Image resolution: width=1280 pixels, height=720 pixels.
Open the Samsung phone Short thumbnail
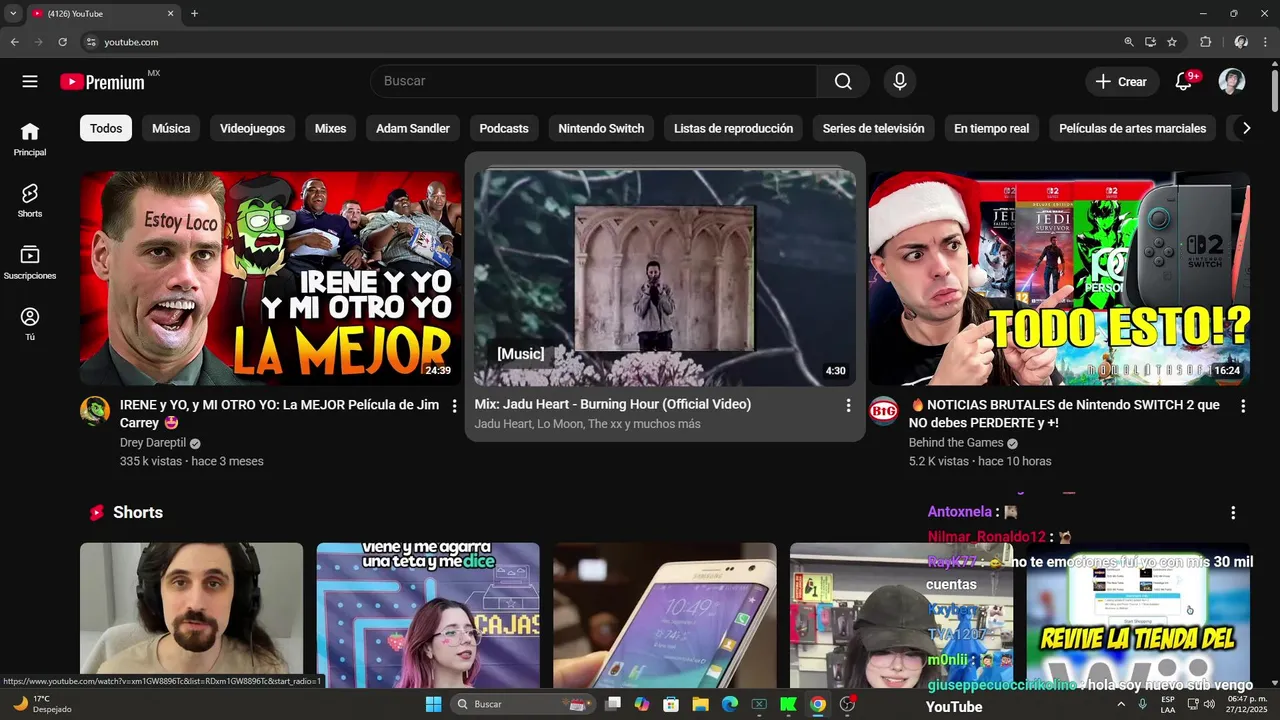click(x=665, y=615)
